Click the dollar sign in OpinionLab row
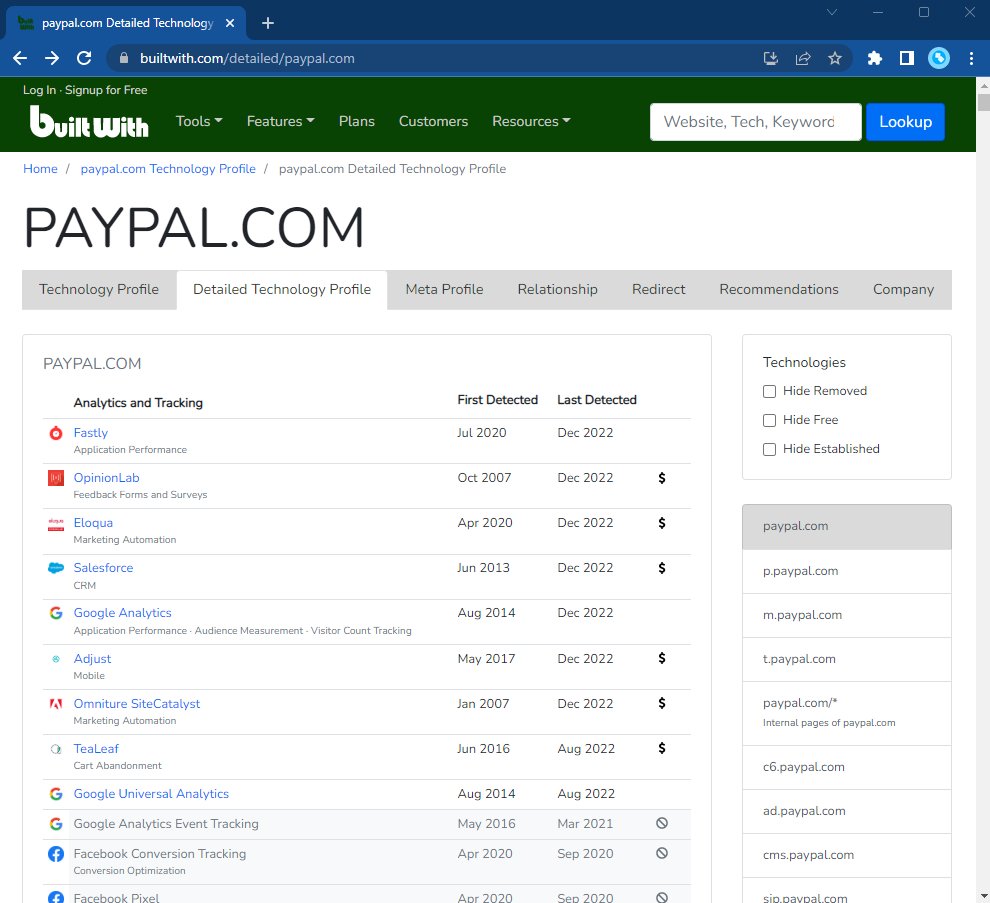The height and width of the screenshot is (903, 990). click(662, 478)
